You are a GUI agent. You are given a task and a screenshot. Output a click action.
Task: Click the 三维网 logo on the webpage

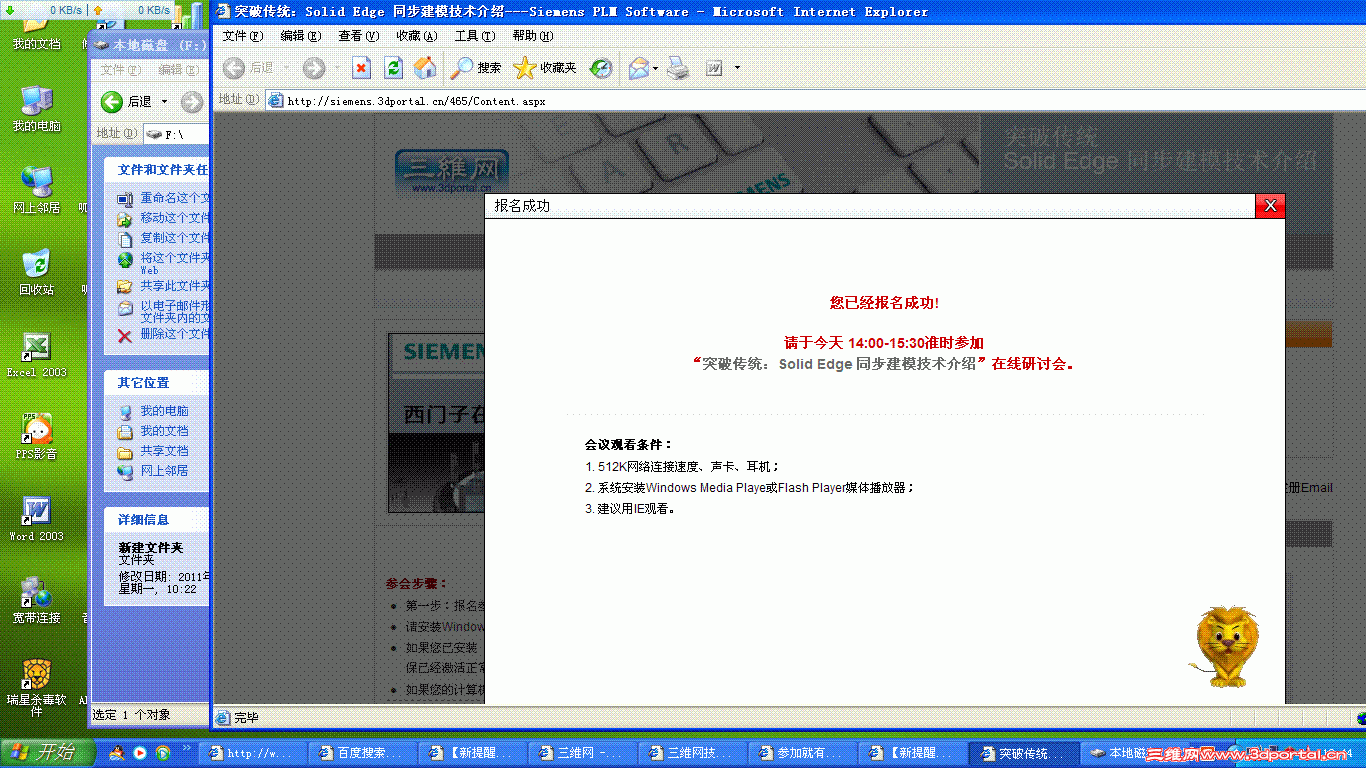click(x=452, y=172)
